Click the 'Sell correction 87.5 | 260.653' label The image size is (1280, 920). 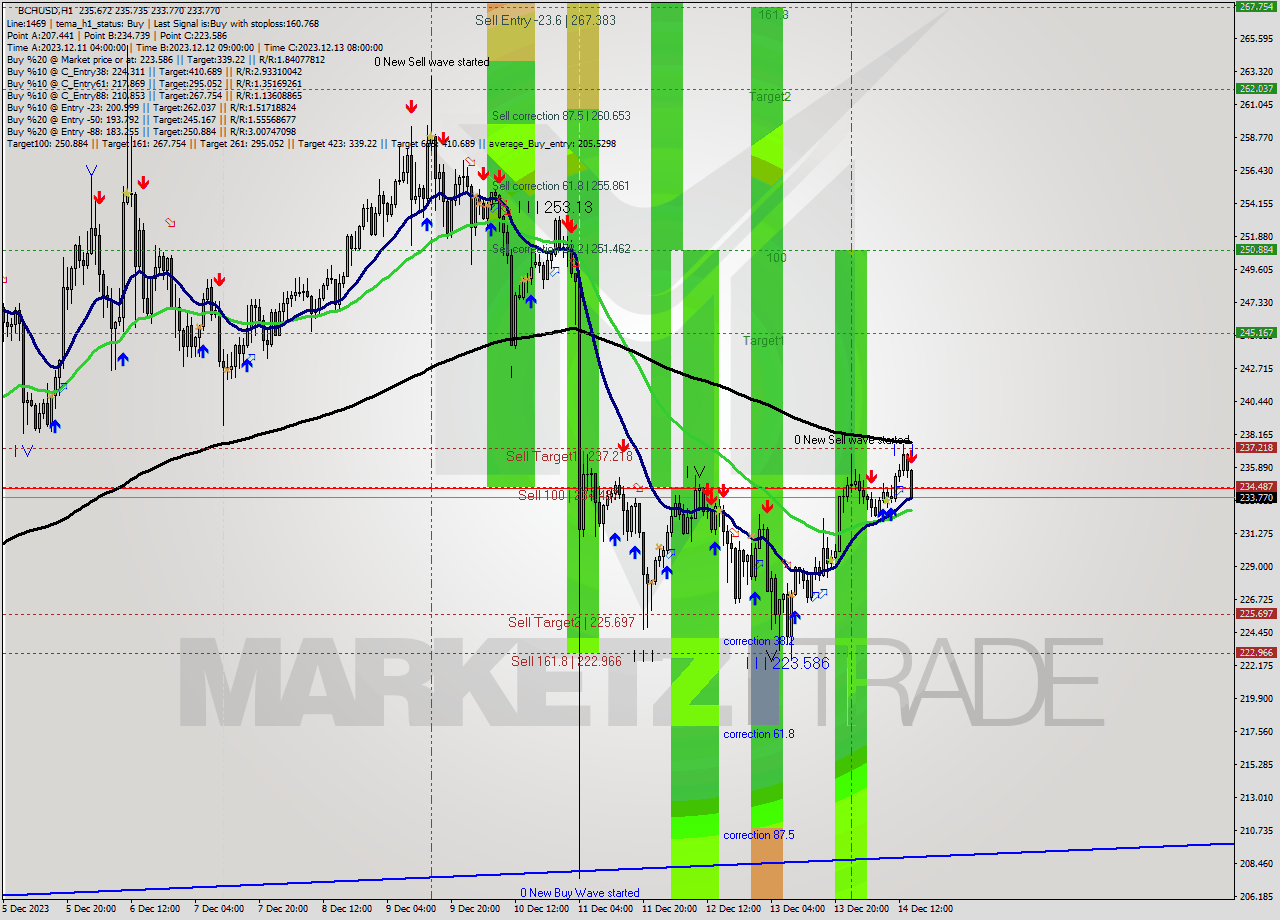(x=561, y=116)
